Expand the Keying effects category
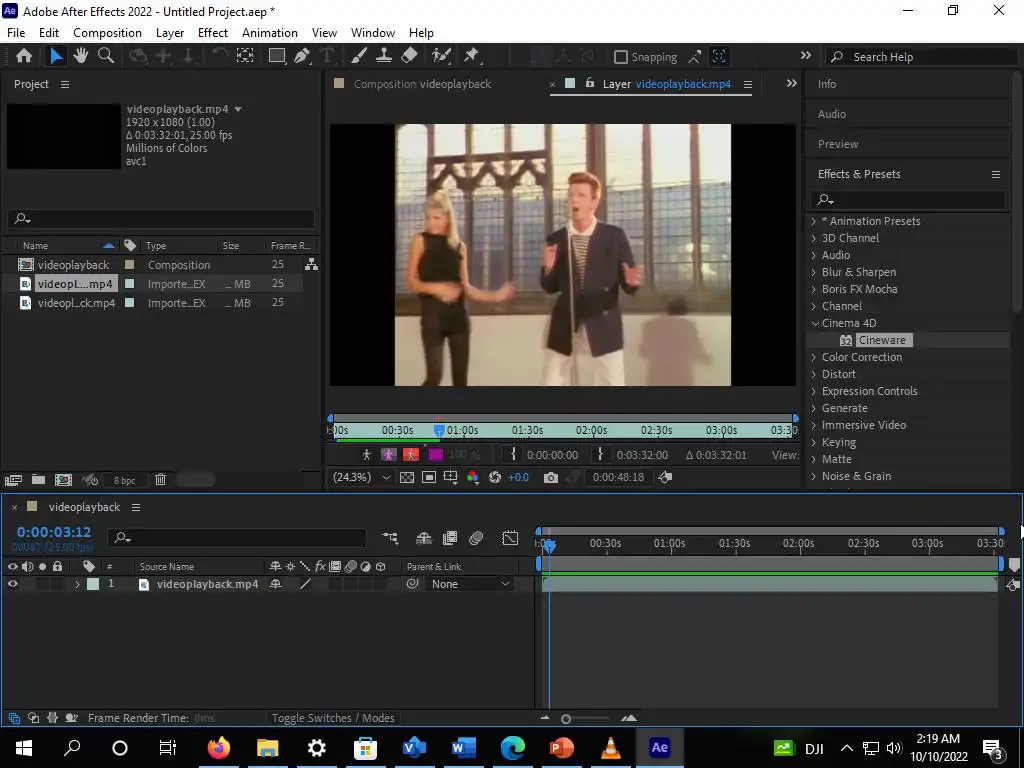Image resolution: width=1024 pixels, height=768 pixels. point(814,442)
